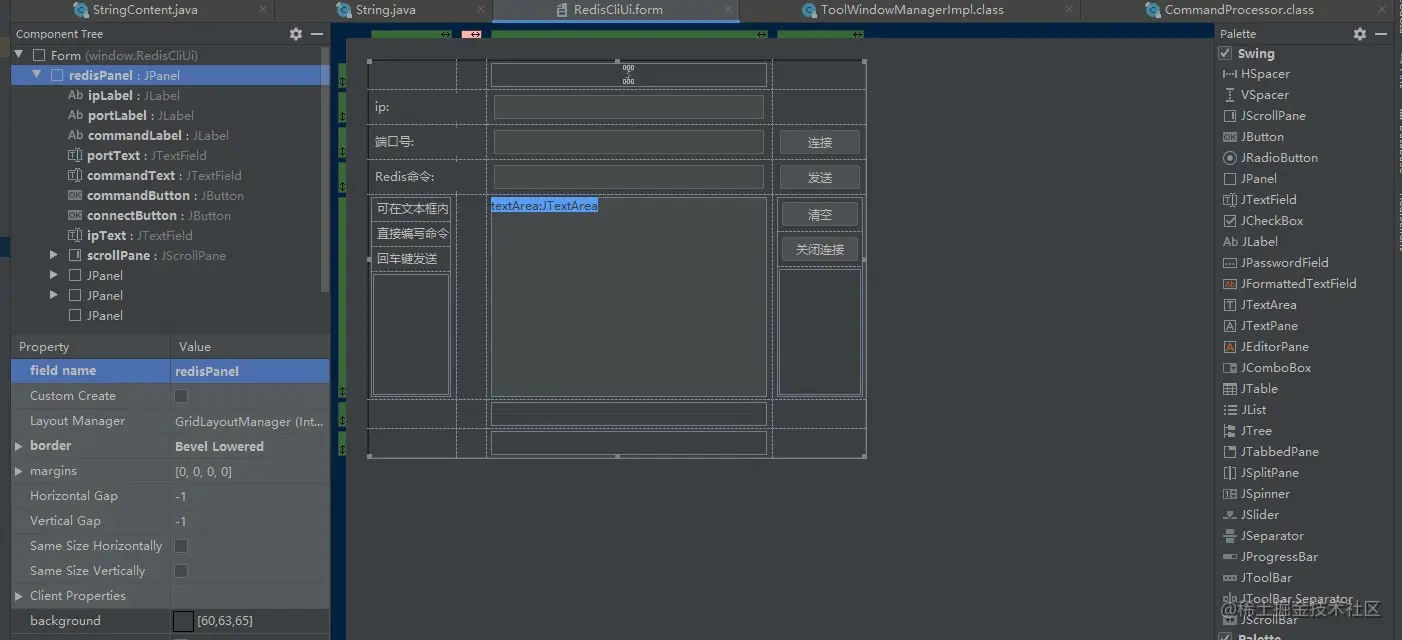The height and width of the screenshot is (640, 1402).
Task: Click the ip text field in designer
Action: click(629, 107)
